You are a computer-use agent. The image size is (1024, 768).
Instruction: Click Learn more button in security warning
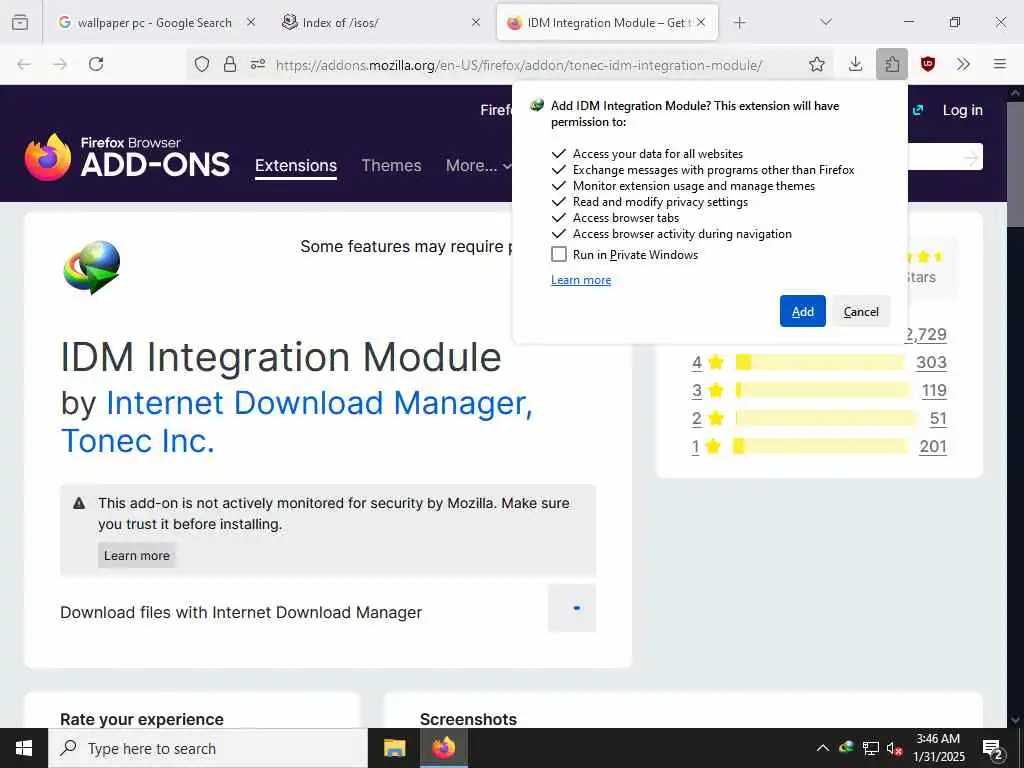[136, 555]
